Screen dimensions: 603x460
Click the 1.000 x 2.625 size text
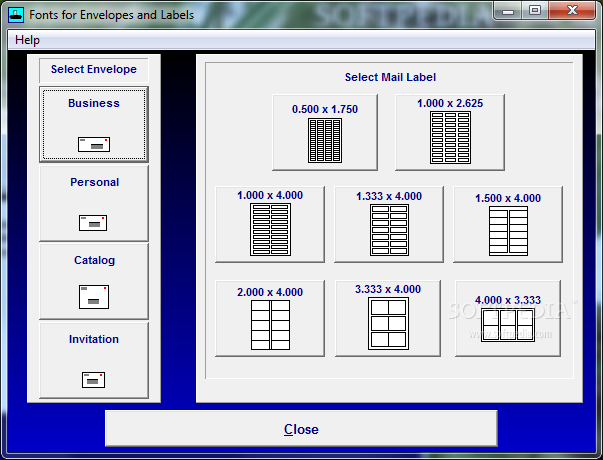(x=450, y=103)
